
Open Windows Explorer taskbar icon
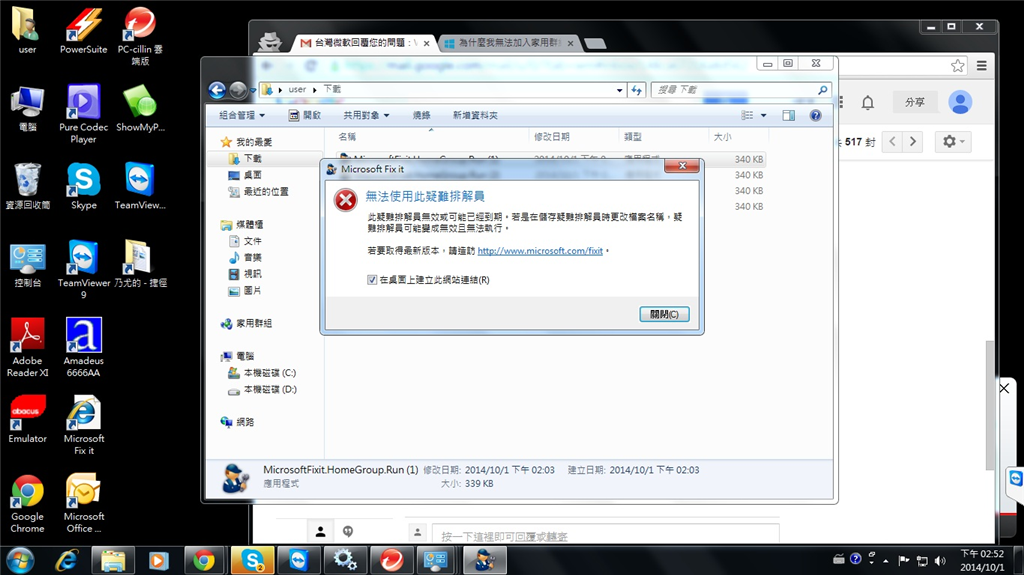coord(113,561)
